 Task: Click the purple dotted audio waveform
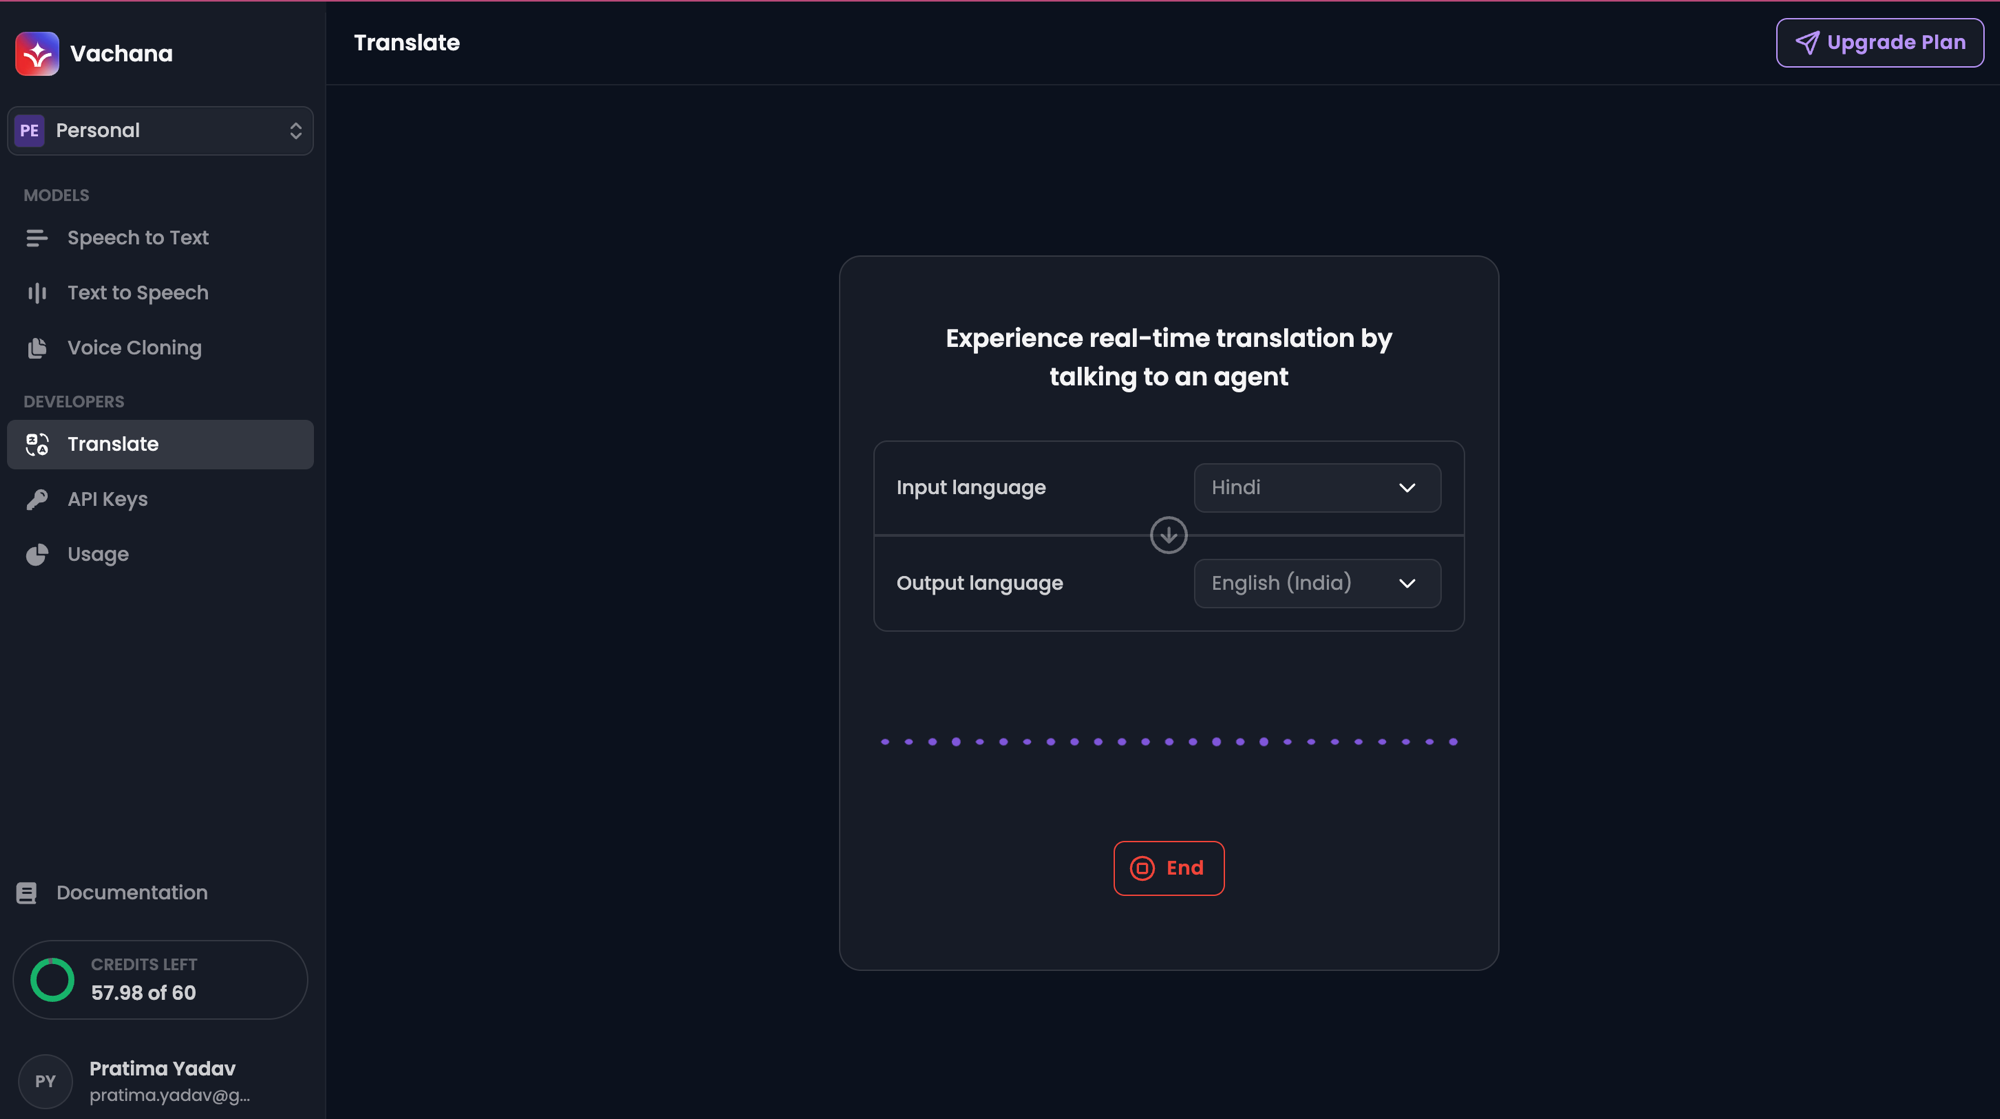(1168, 742)
